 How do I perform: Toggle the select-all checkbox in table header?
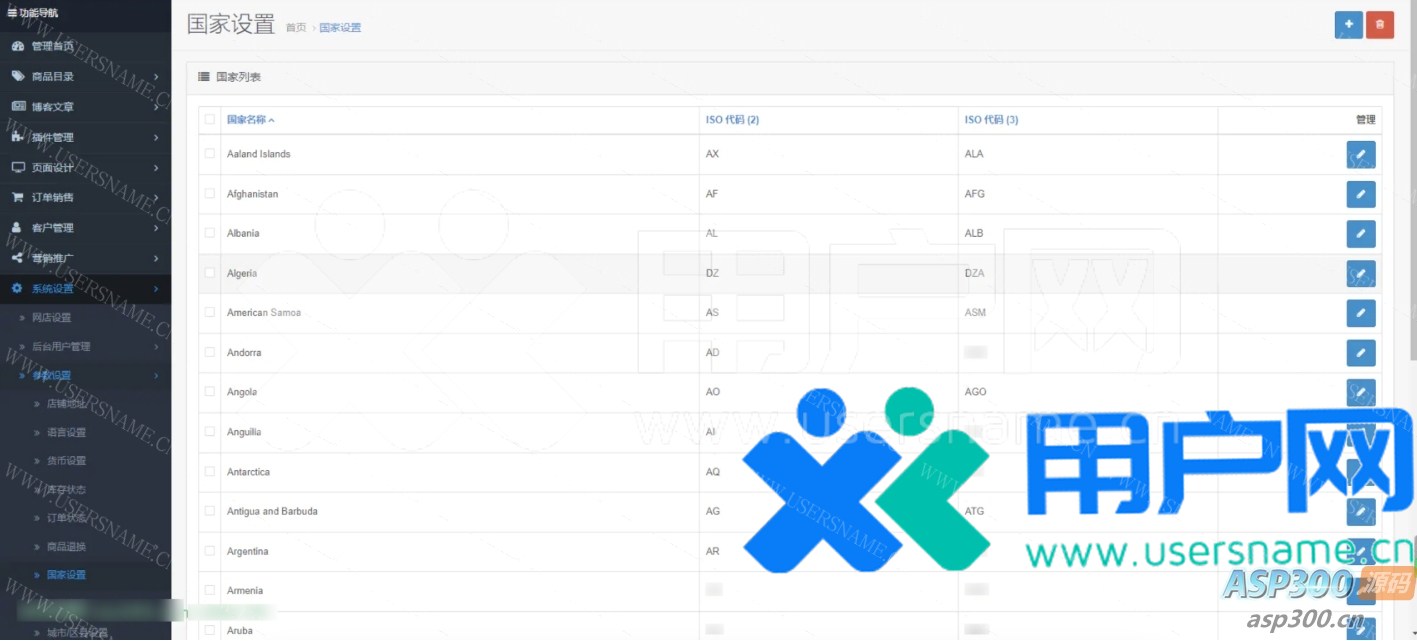pos(209,120)
